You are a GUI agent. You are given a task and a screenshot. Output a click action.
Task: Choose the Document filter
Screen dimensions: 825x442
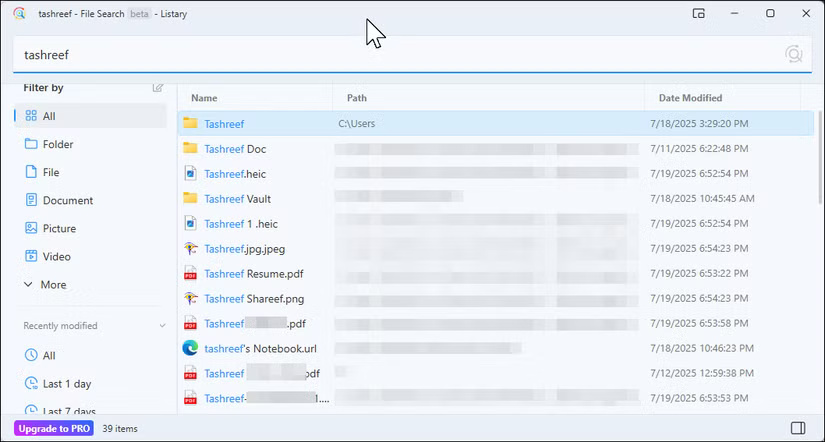point(67,200)
